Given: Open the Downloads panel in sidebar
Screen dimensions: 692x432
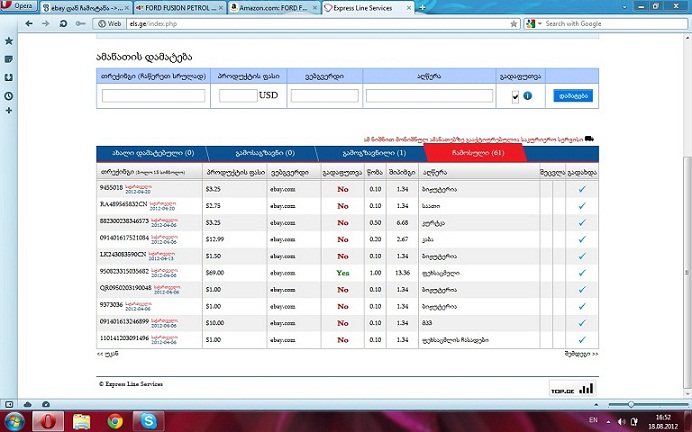Looking at the screenshot, I should (9, 78).
